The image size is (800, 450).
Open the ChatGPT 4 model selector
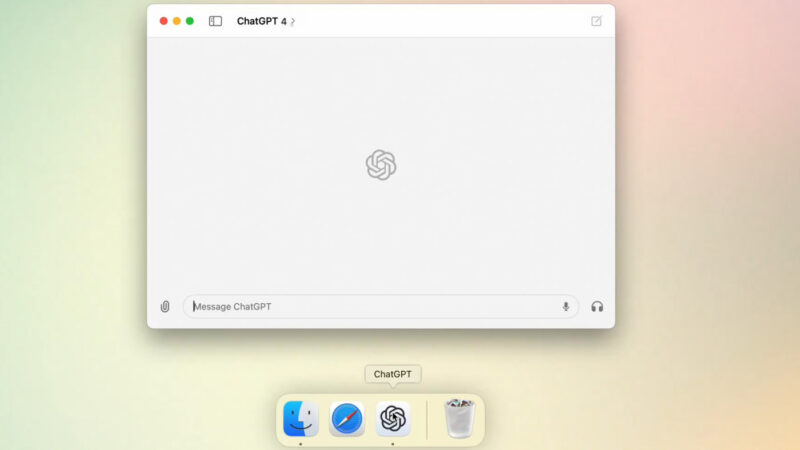(x=266, y=21)
